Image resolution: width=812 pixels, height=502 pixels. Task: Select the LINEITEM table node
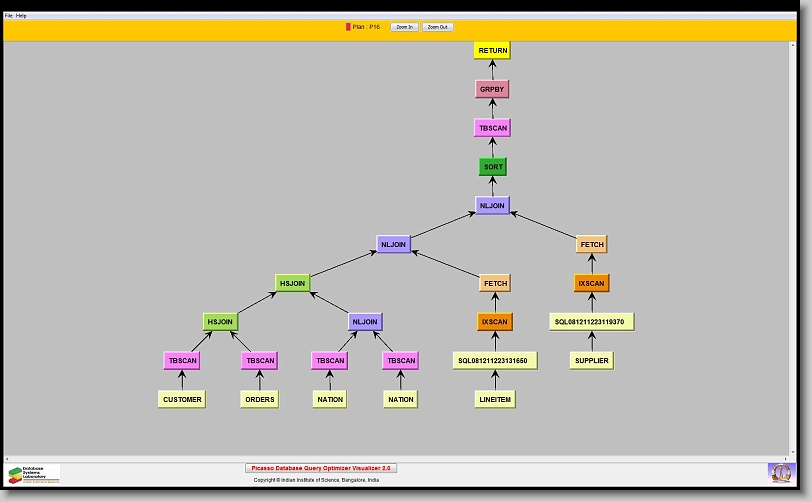pyautogui.click(x=494, y=399)
